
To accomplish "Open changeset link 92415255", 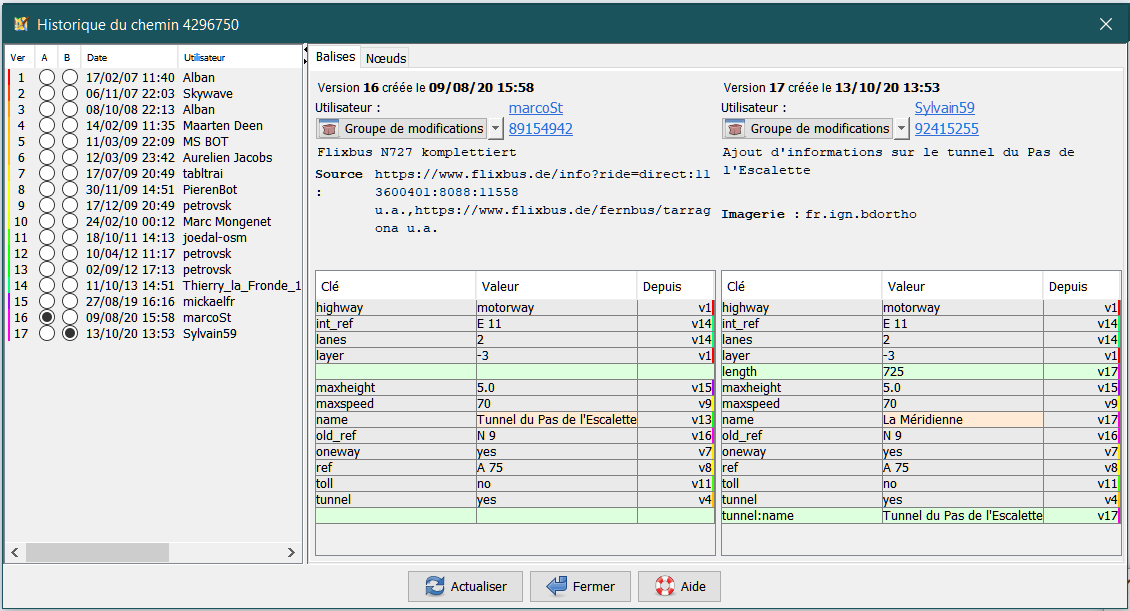I will [x=946, y=129].
